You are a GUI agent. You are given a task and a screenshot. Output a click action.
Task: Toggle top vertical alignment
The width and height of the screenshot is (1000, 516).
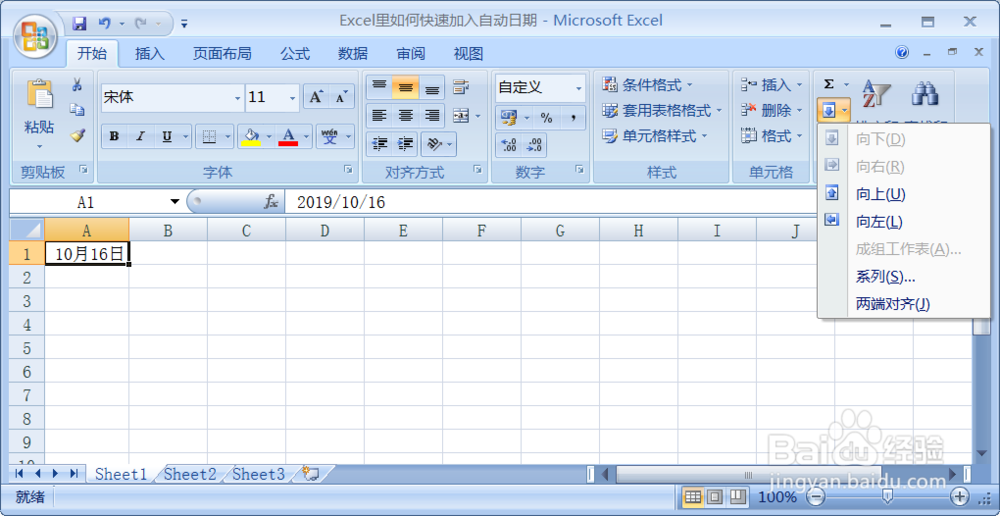pyautogui.click(x=379, y=87)
